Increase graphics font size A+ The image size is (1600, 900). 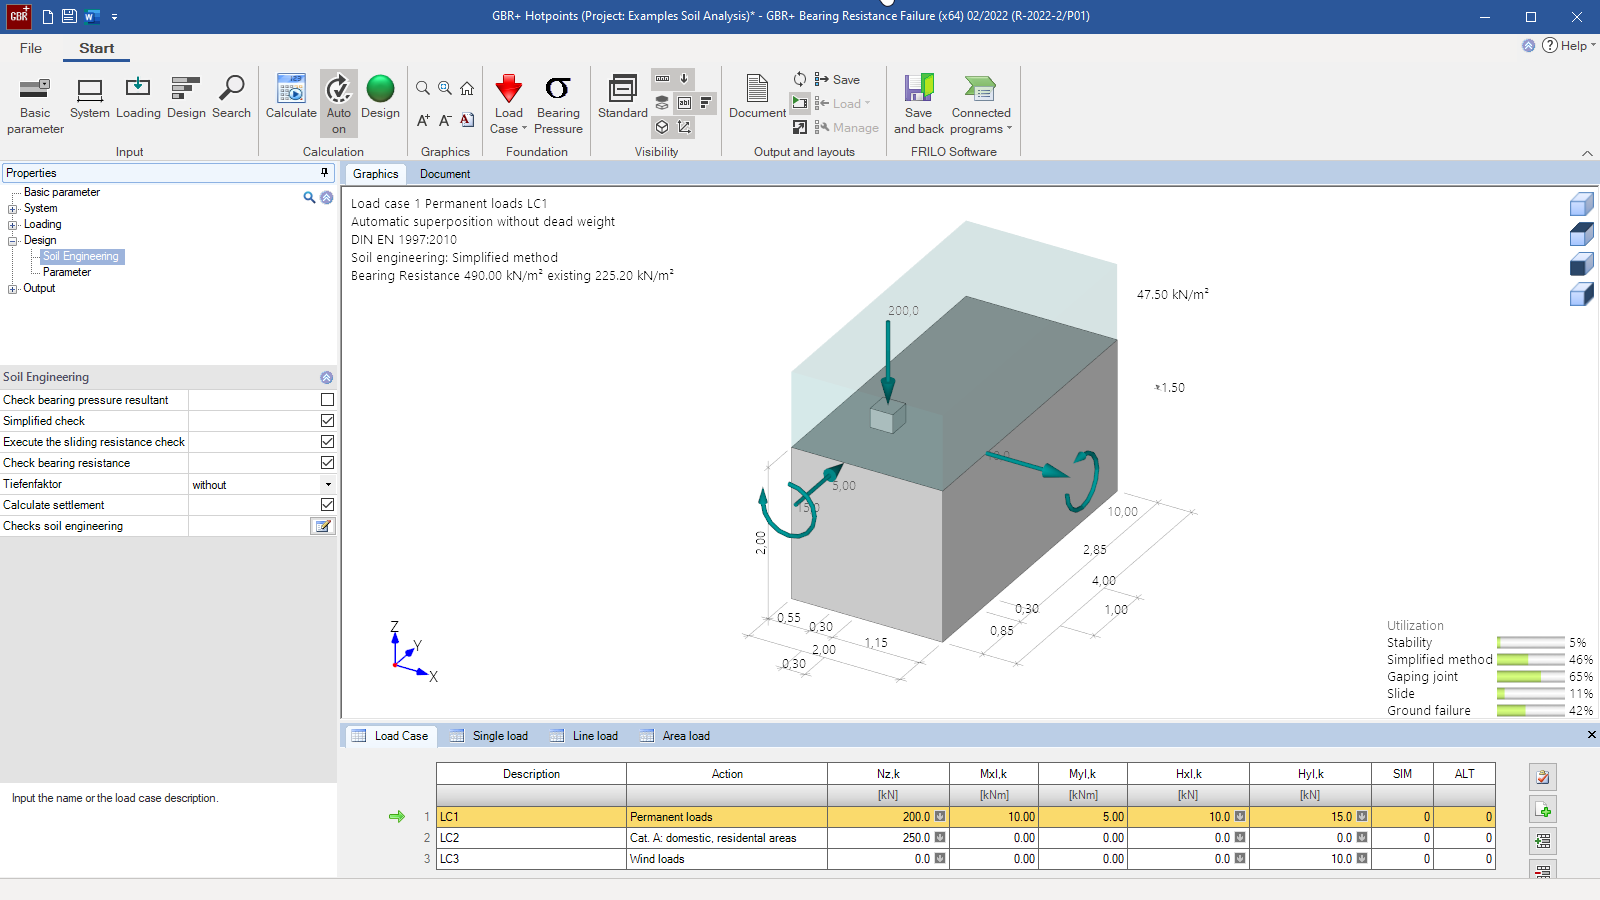pyautogui.click(x=423, y=120)
